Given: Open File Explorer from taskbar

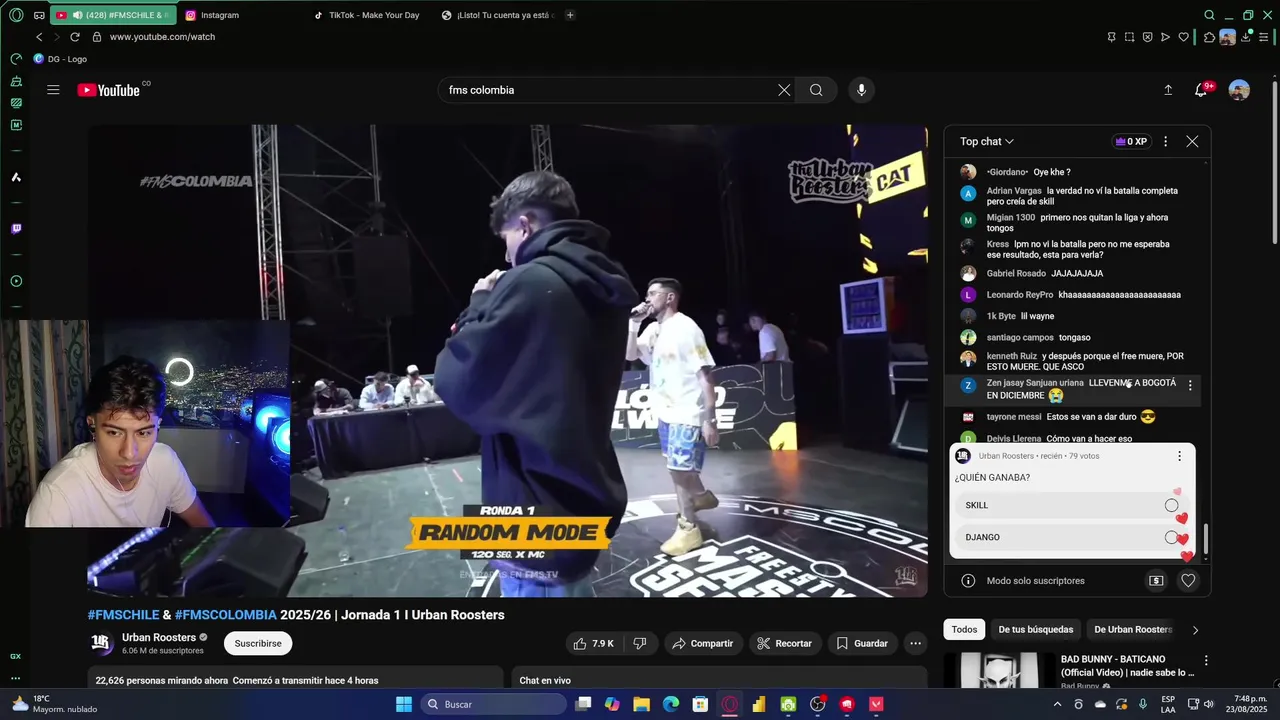Looking at the screenshot, I should (641, 704).
